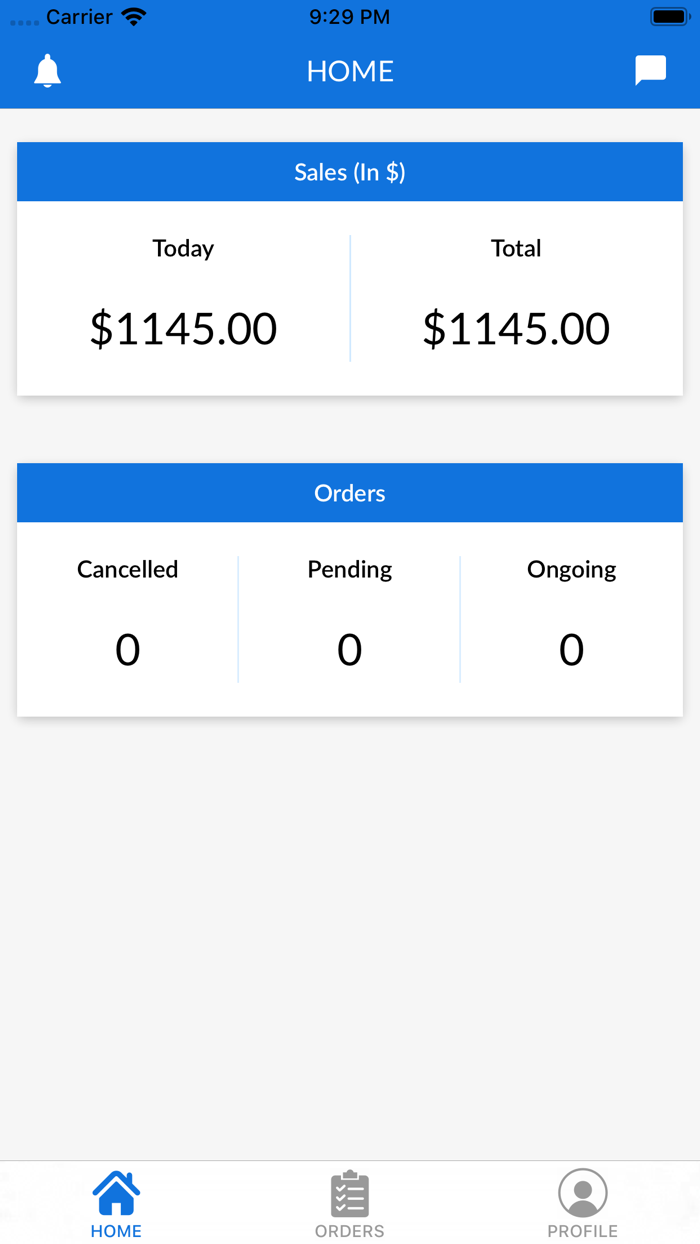Select the HOME tab label
The width and height of the screenshot is (700, 1244).
116,1231
